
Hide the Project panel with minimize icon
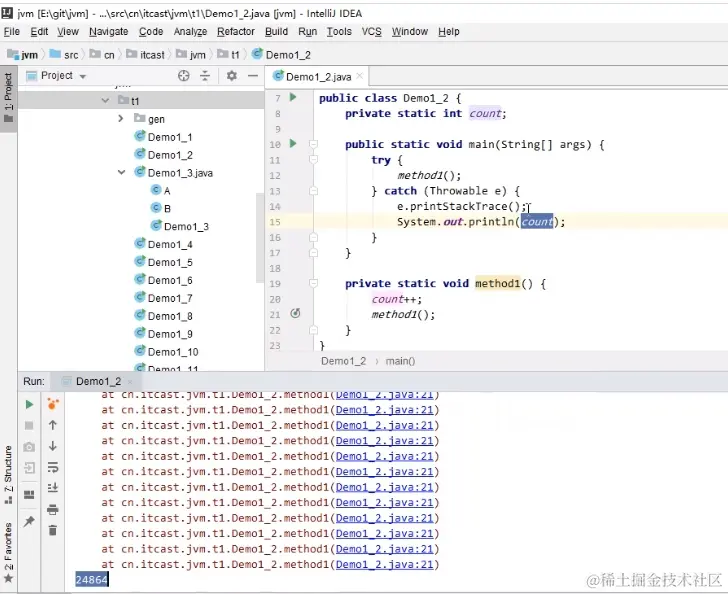pos(253,76)
